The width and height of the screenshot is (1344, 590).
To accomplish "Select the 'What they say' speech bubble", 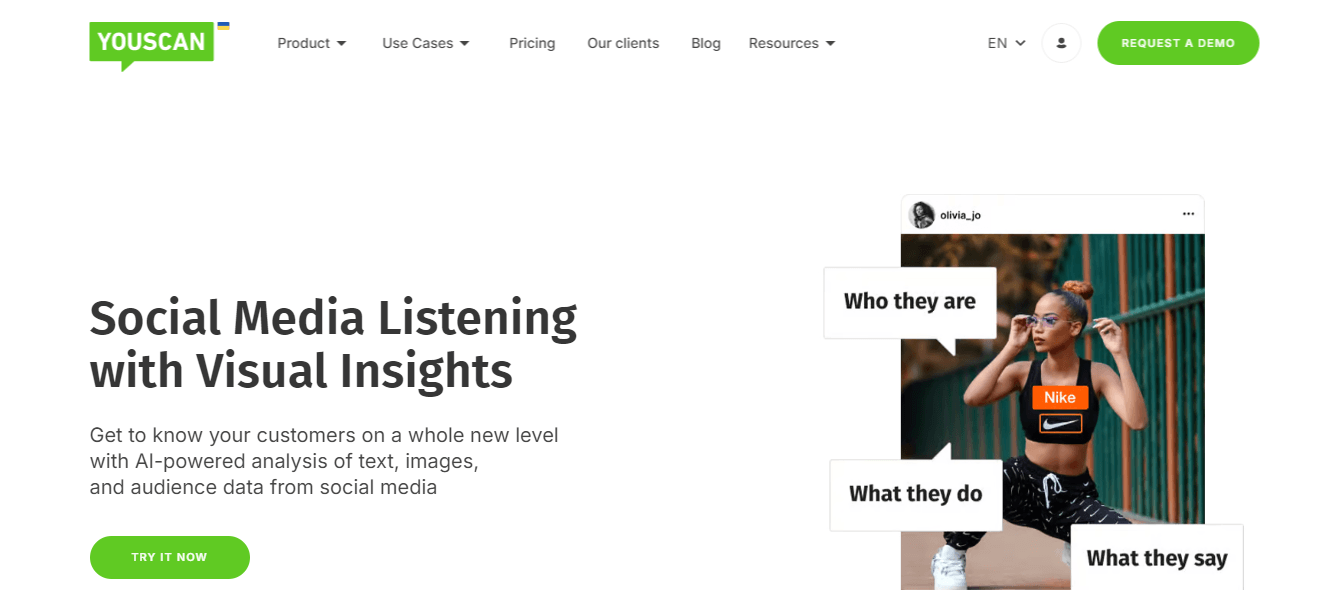I will [x=1156, y=558].
